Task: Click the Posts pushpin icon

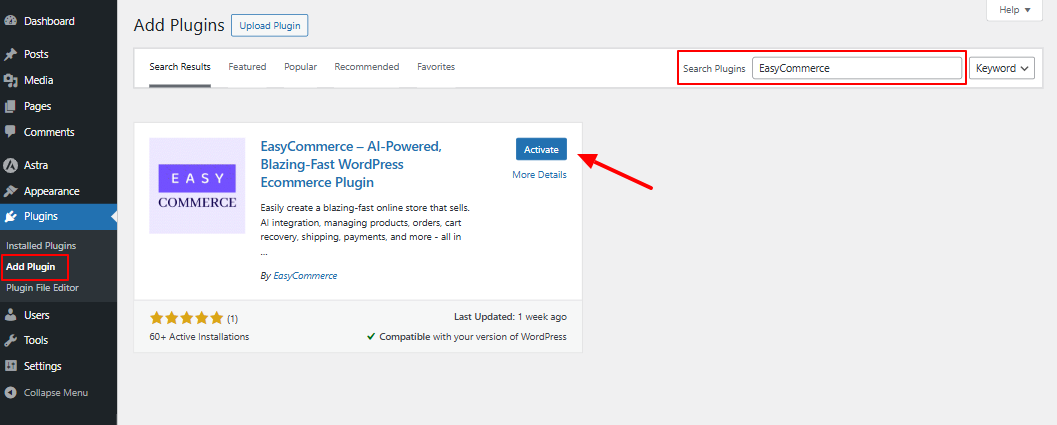Action: tap(10, 54)
